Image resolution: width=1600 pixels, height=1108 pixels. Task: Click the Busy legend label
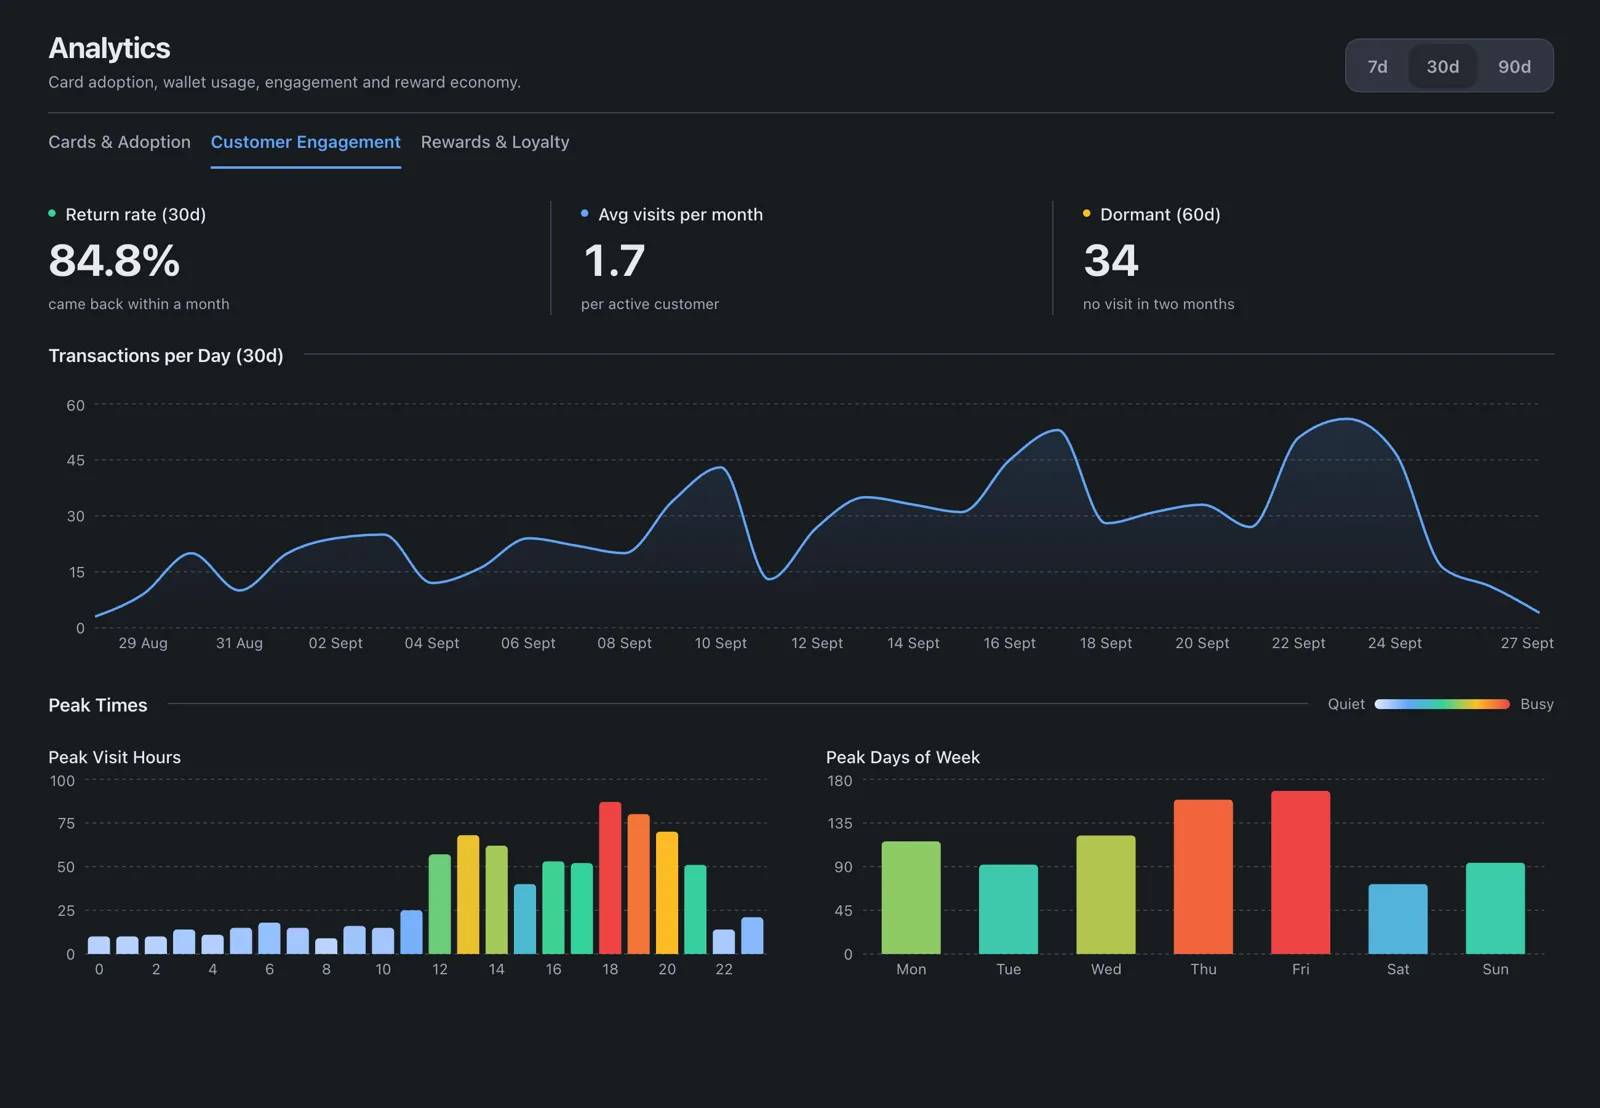click(x=1537, y=704)
